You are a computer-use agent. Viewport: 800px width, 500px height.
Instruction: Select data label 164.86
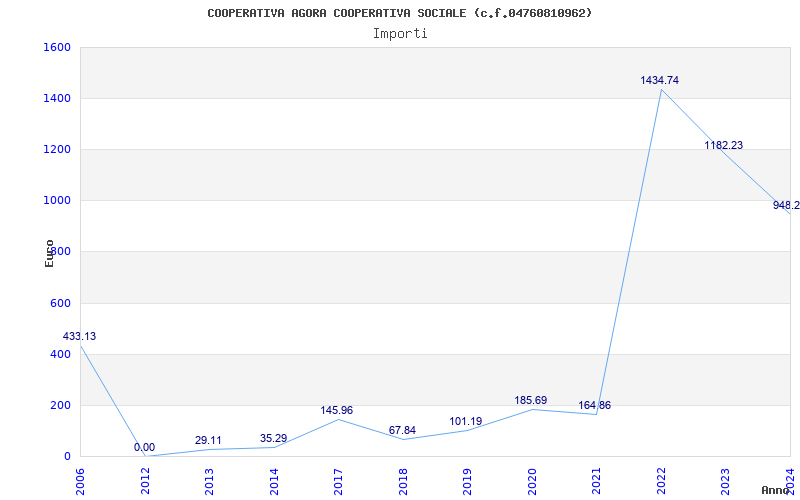point(594,406)
